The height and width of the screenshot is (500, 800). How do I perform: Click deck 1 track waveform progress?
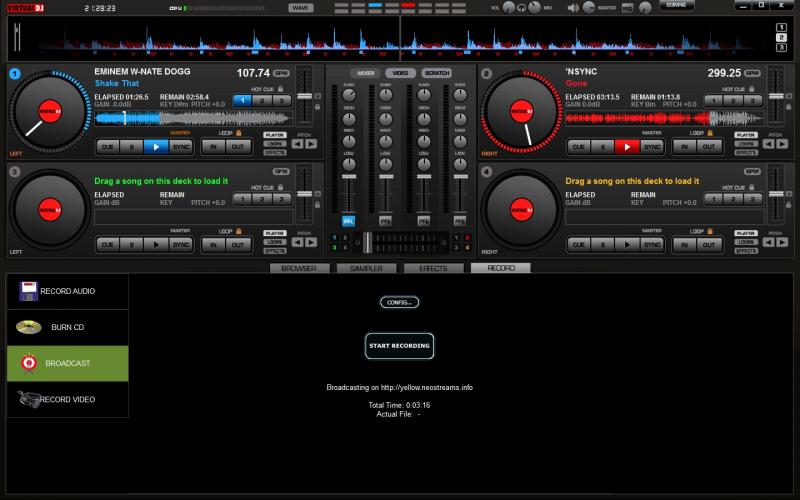pos(194,118)
